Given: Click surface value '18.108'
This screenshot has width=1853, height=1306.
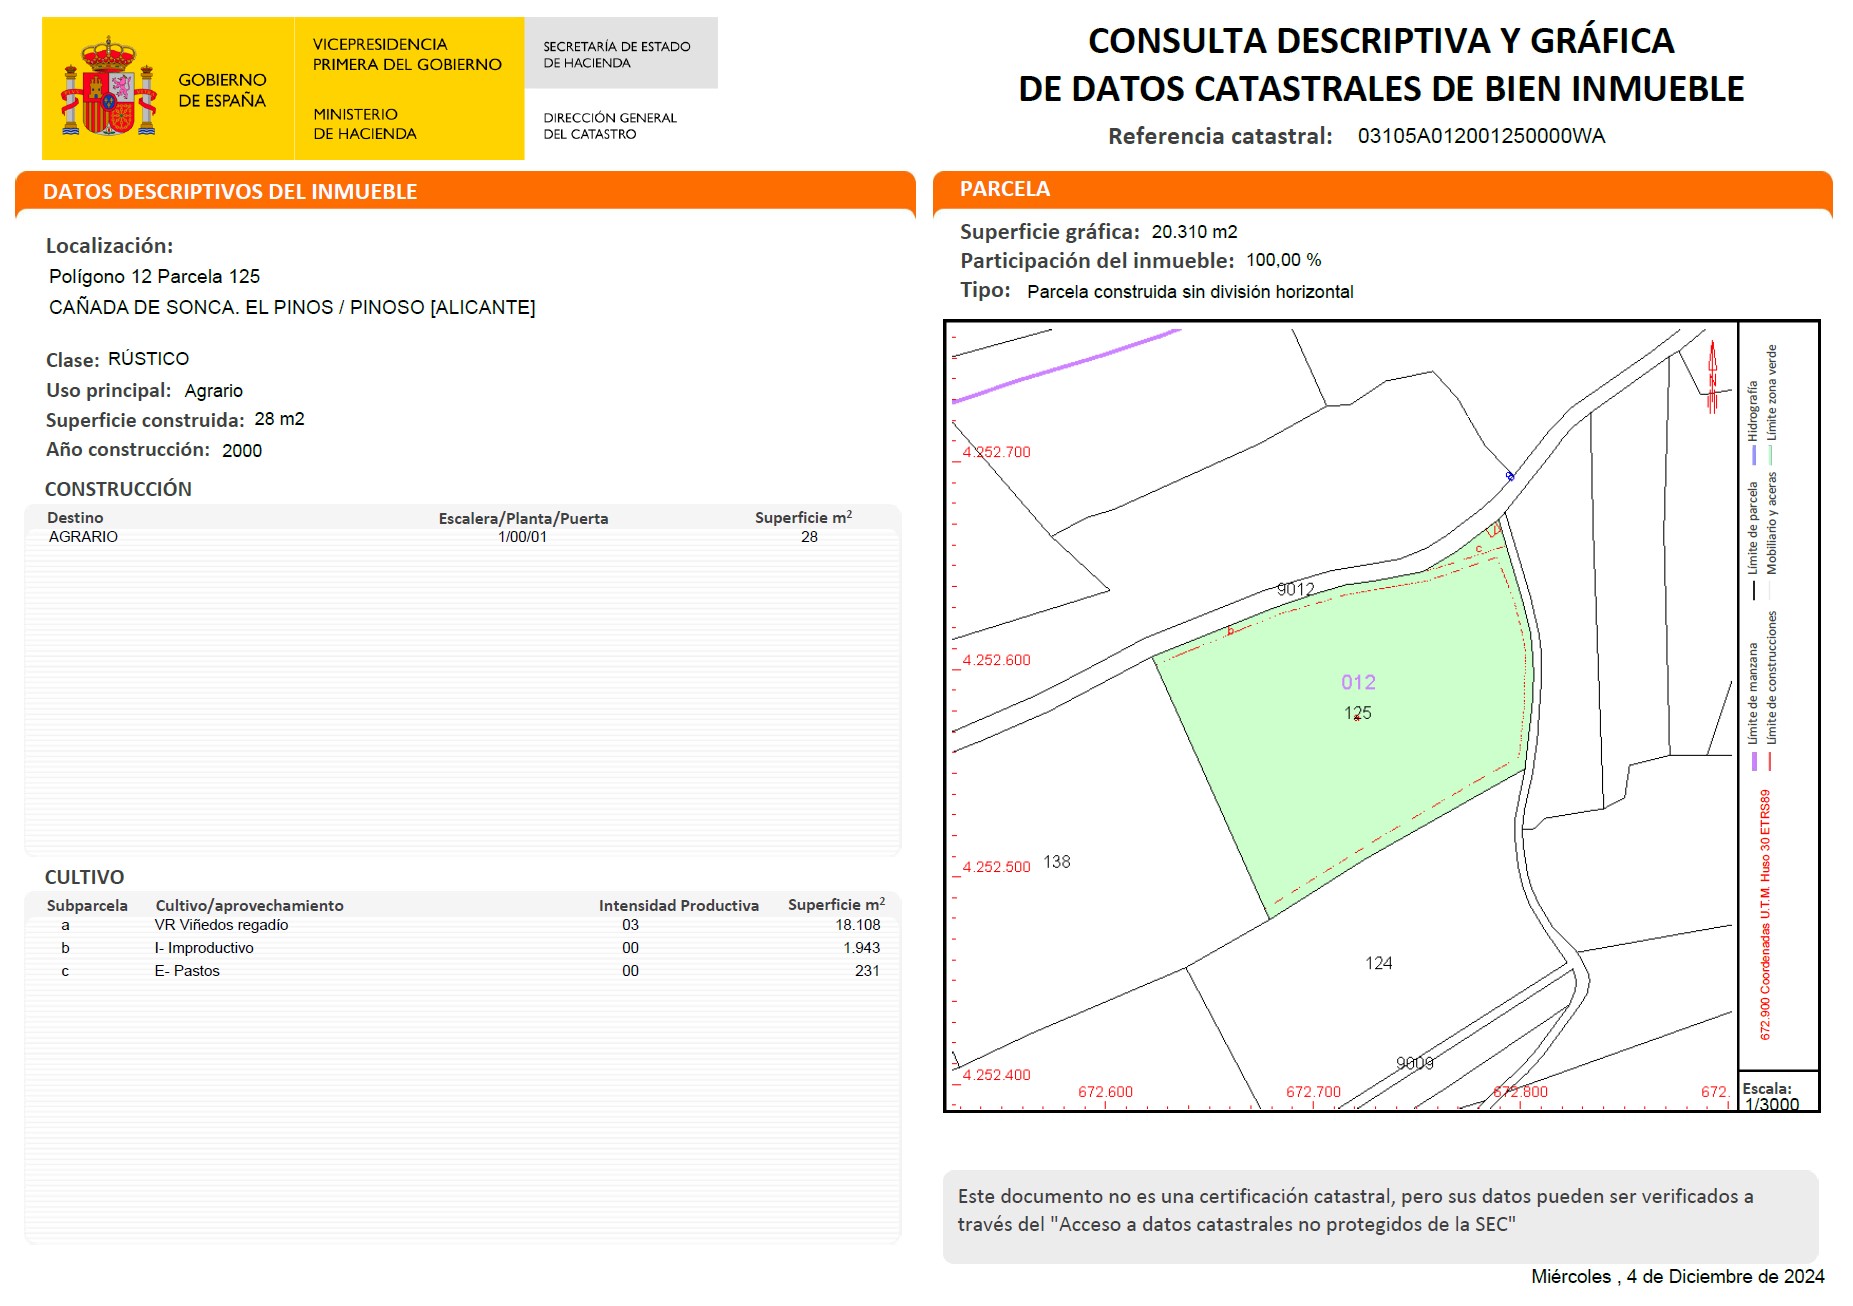Looking at the screenshot, I should tap(858, 925).
